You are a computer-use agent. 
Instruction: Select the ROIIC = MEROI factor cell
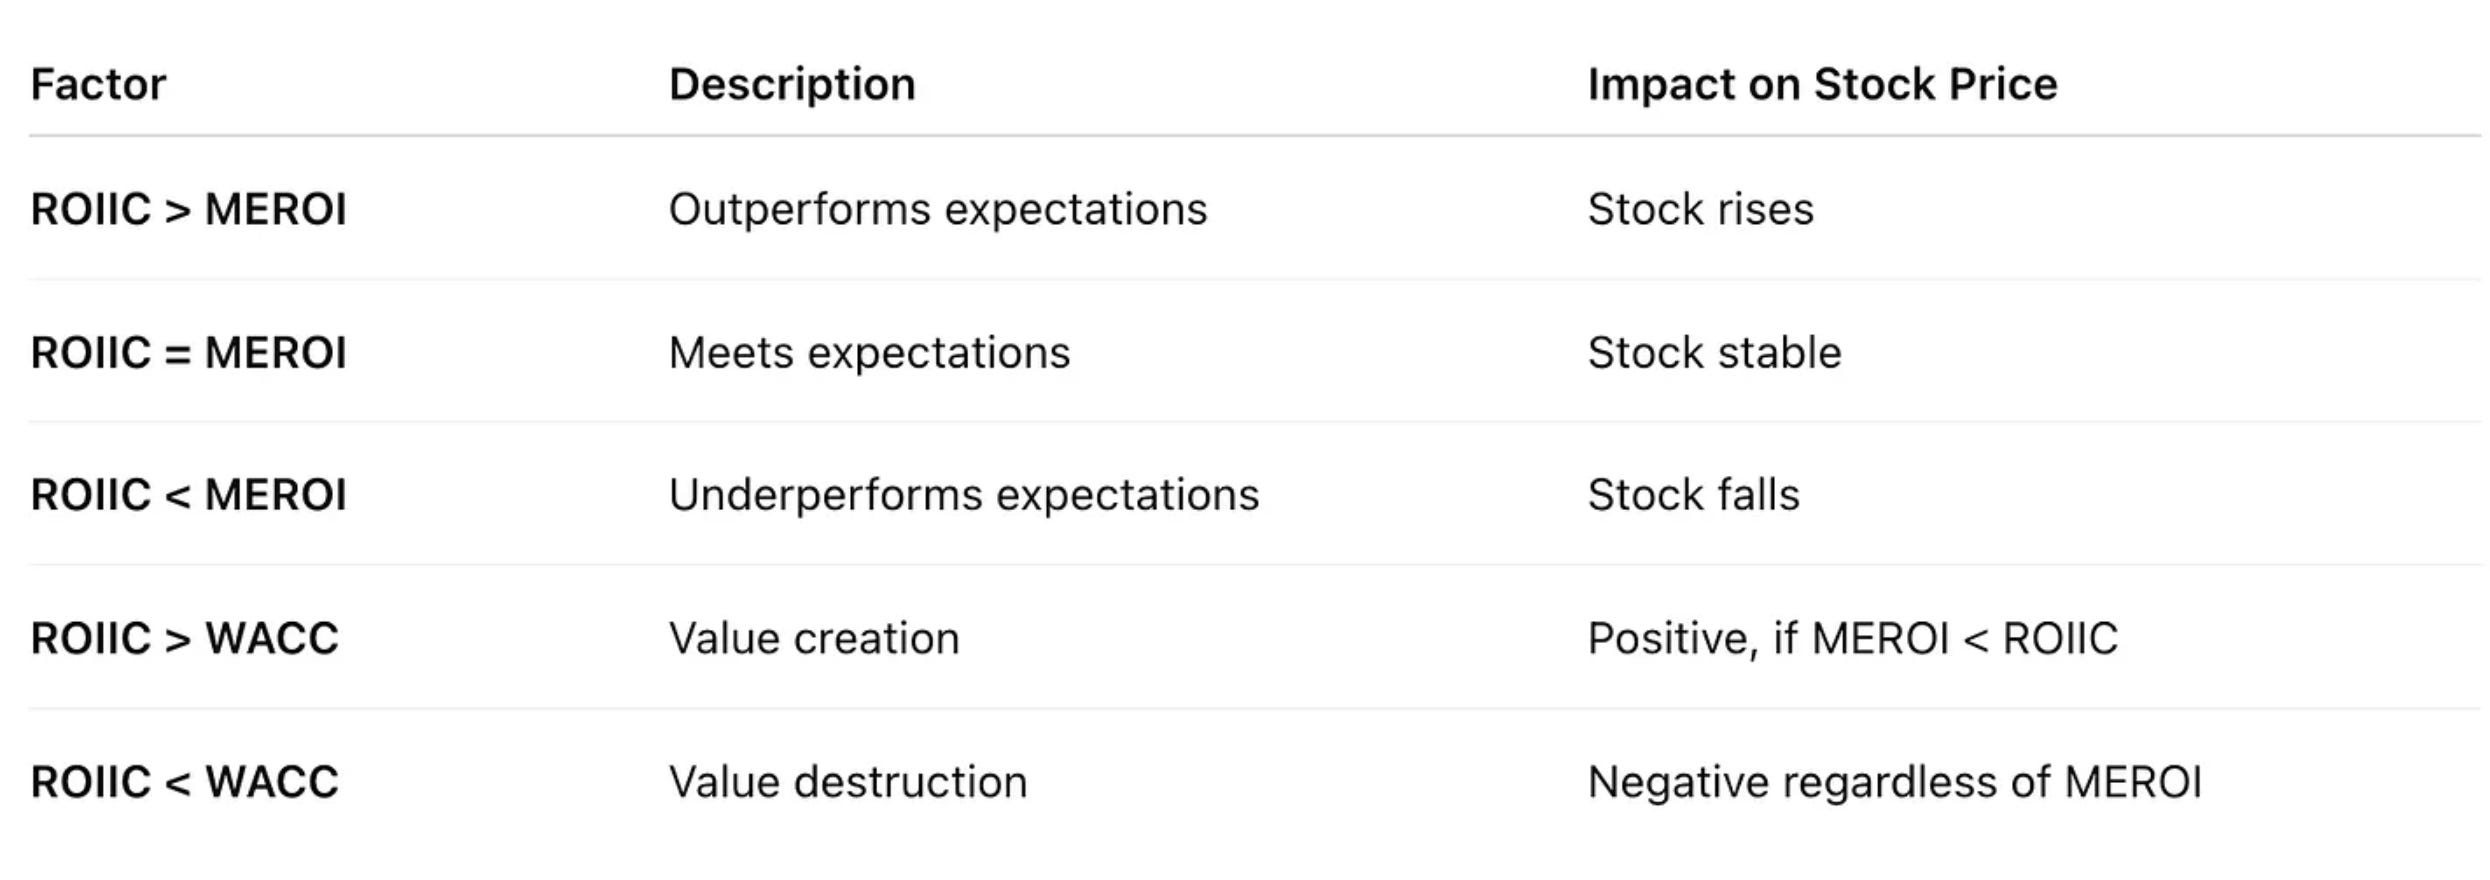(188, 353)
